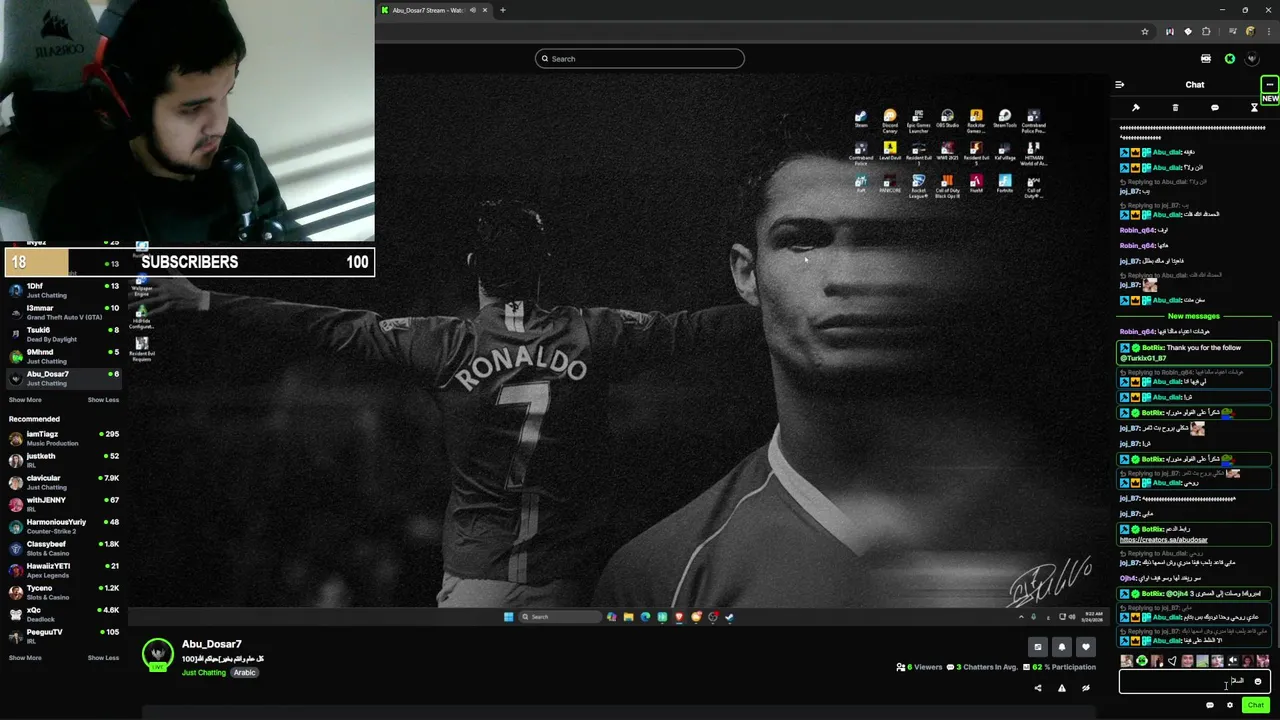Image resolution: width=1280 pixels, height=720 pixels.
Task: Open creators.sa/abudosar link in chat
Action: 1163,540
